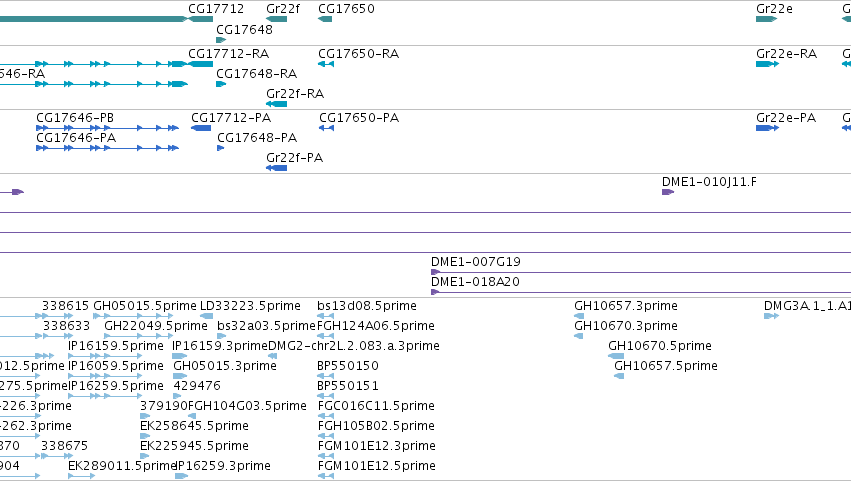Open the DME1-007G19 clone label

click(x=475, y=262)
